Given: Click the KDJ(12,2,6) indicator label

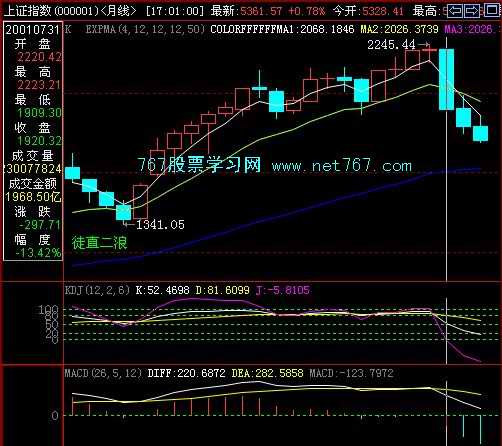Looking at the screenshot, I should click(x=97, y=290).
